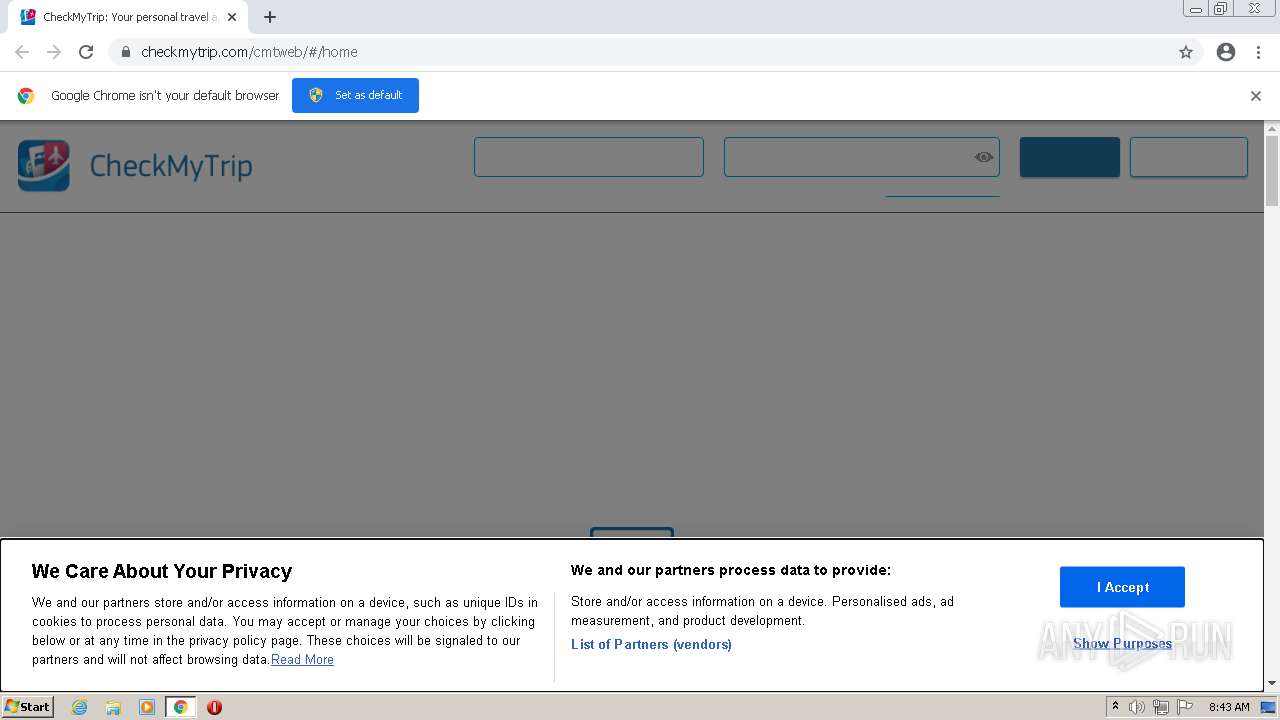Click the browser forward arrow
1280x720 pixels.
(54, 52)
